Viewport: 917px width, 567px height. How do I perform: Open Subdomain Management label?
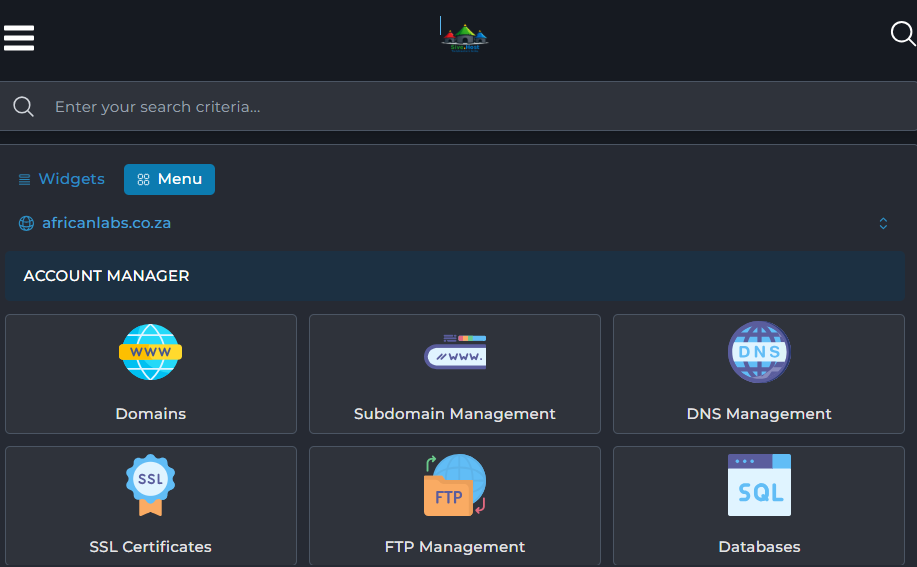click(x=454, y=414)
